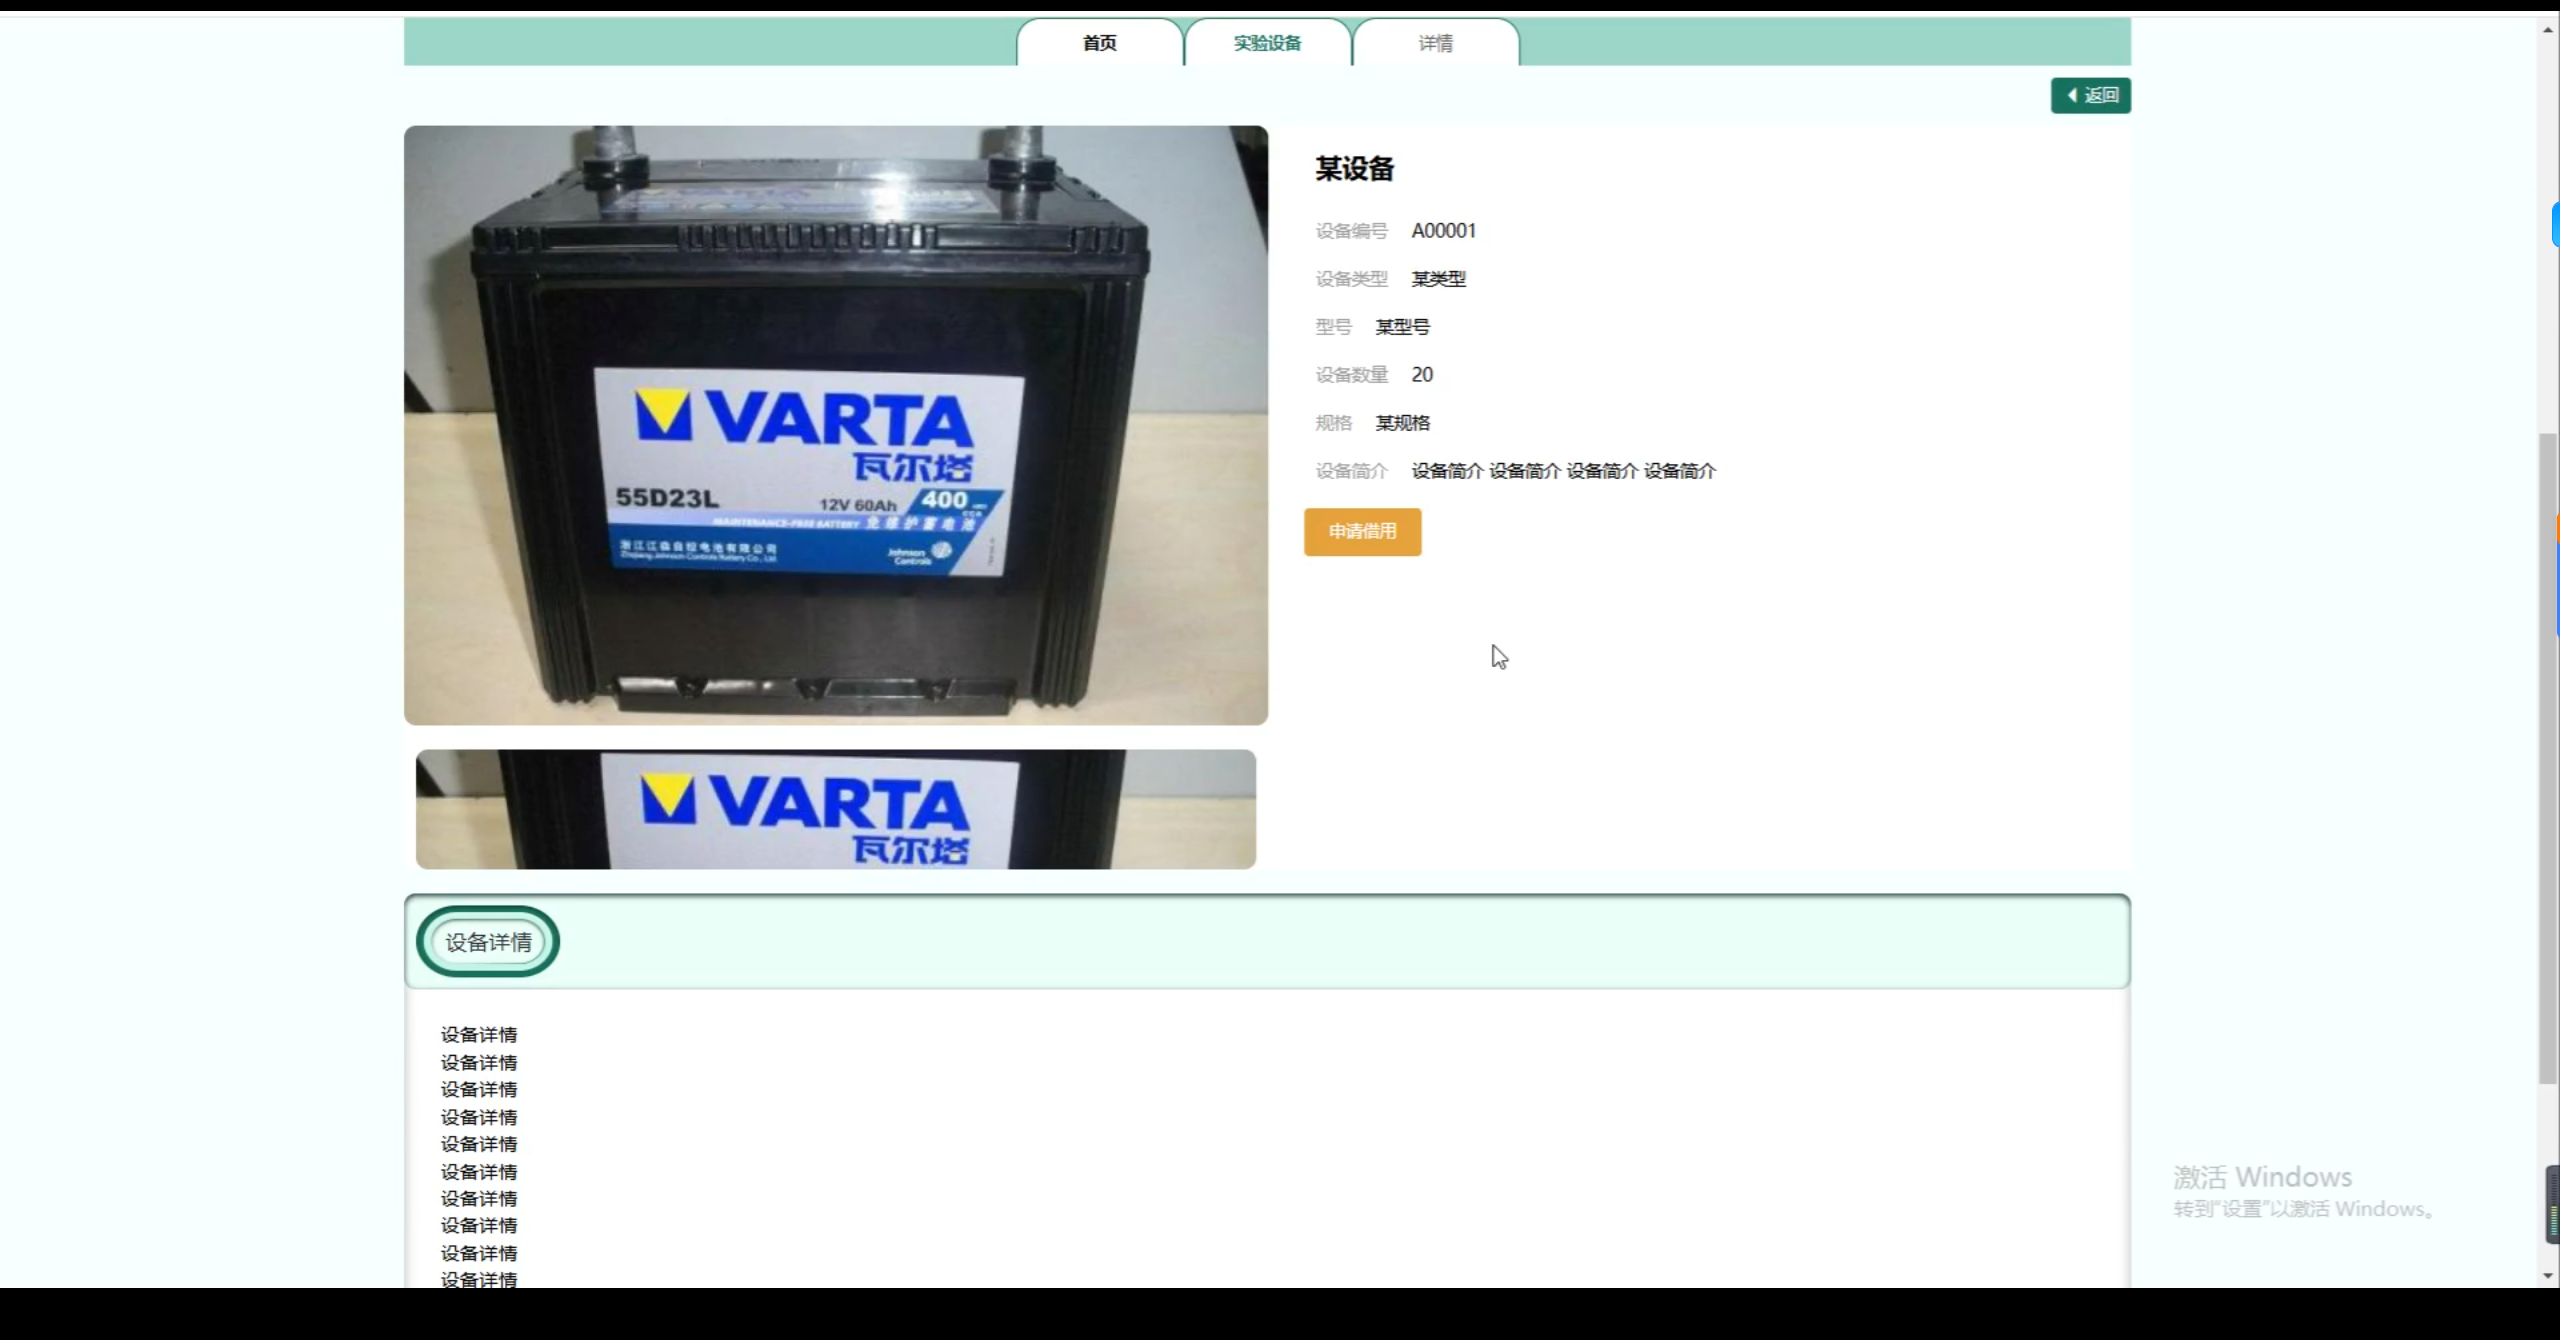Open the 详情 tab

1434,43
